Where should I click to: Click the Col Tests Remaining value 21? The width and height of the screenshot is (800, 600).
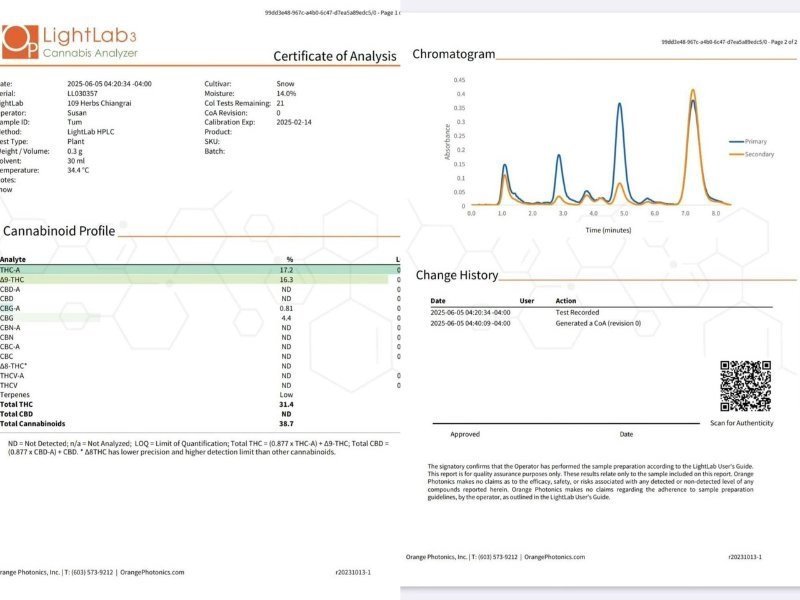[280, 103]
